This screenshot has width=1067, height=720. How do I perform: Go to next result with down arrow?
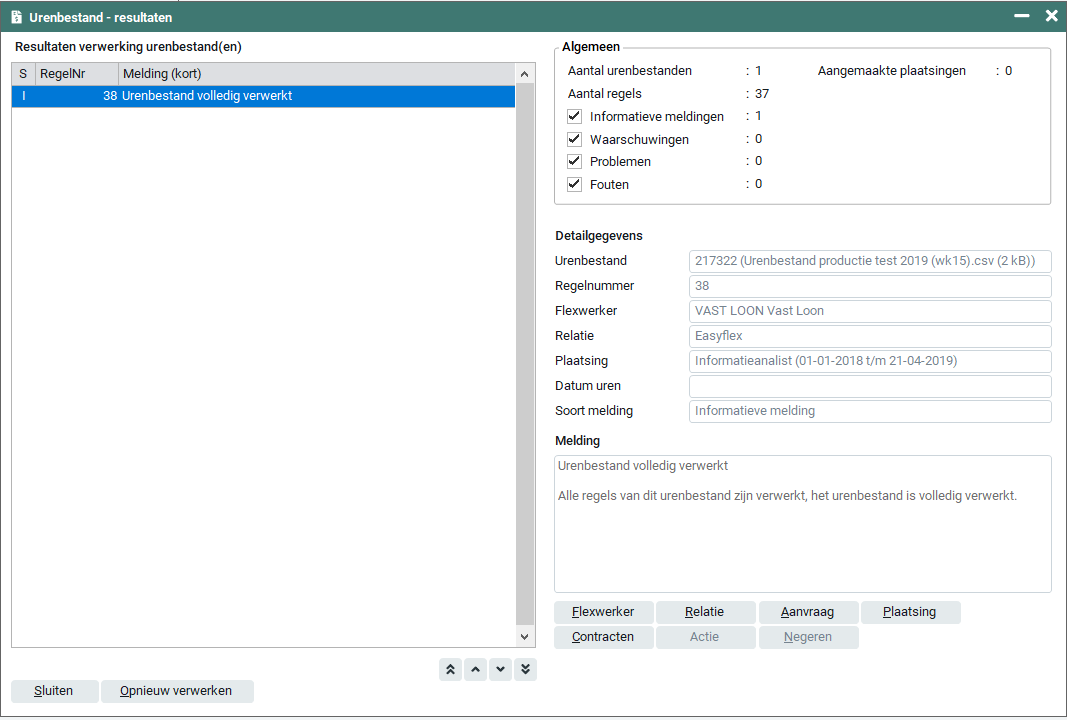[x=501, y=670]
